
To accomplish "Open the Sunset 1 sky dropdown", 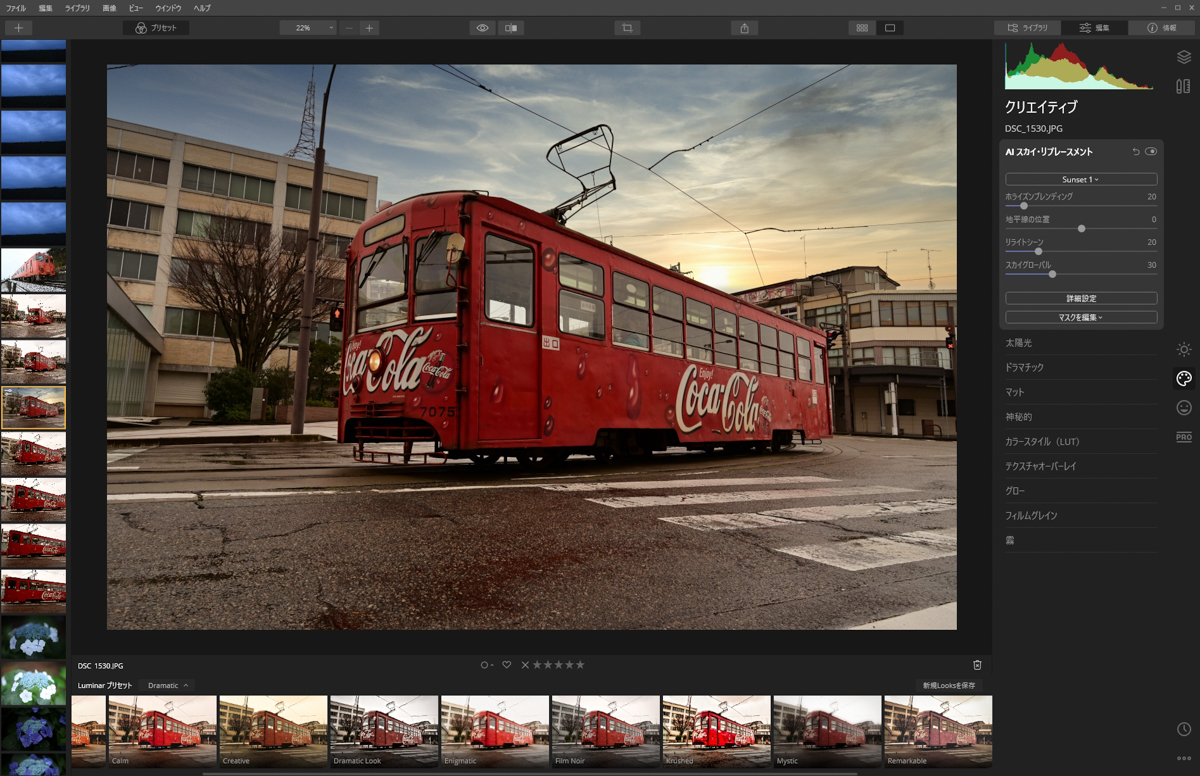I will pos(1081,179).
